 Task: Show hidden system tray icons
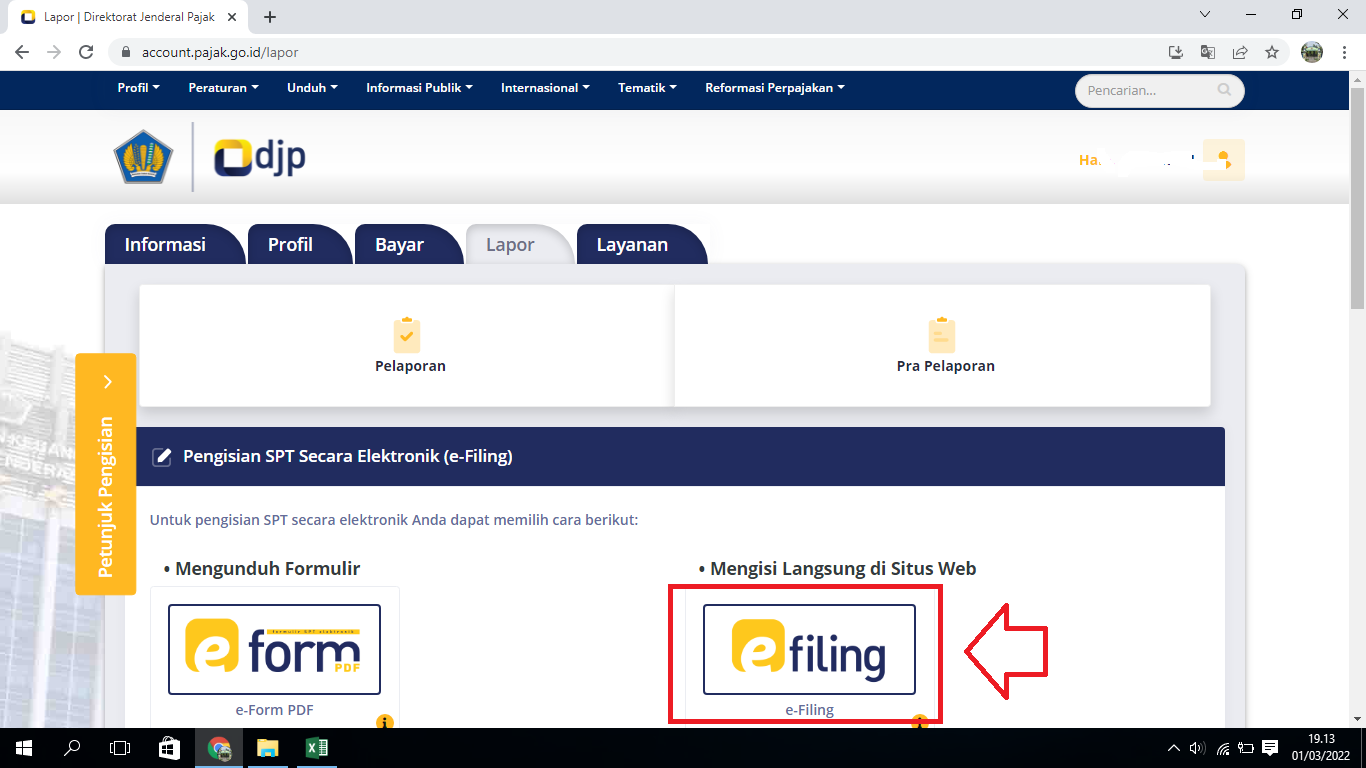click(x=1174, y=748)
